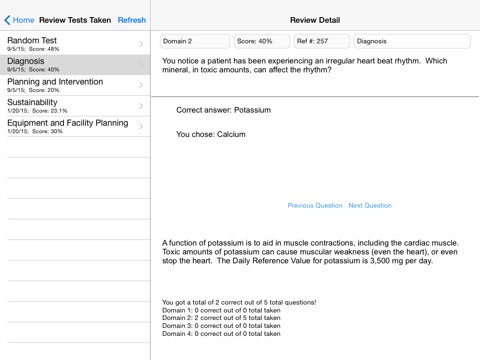Image resolution: width=480 pixels, height=360 pixels.
Task: Select the Diagnosis test row
Action: pos(75,65)
